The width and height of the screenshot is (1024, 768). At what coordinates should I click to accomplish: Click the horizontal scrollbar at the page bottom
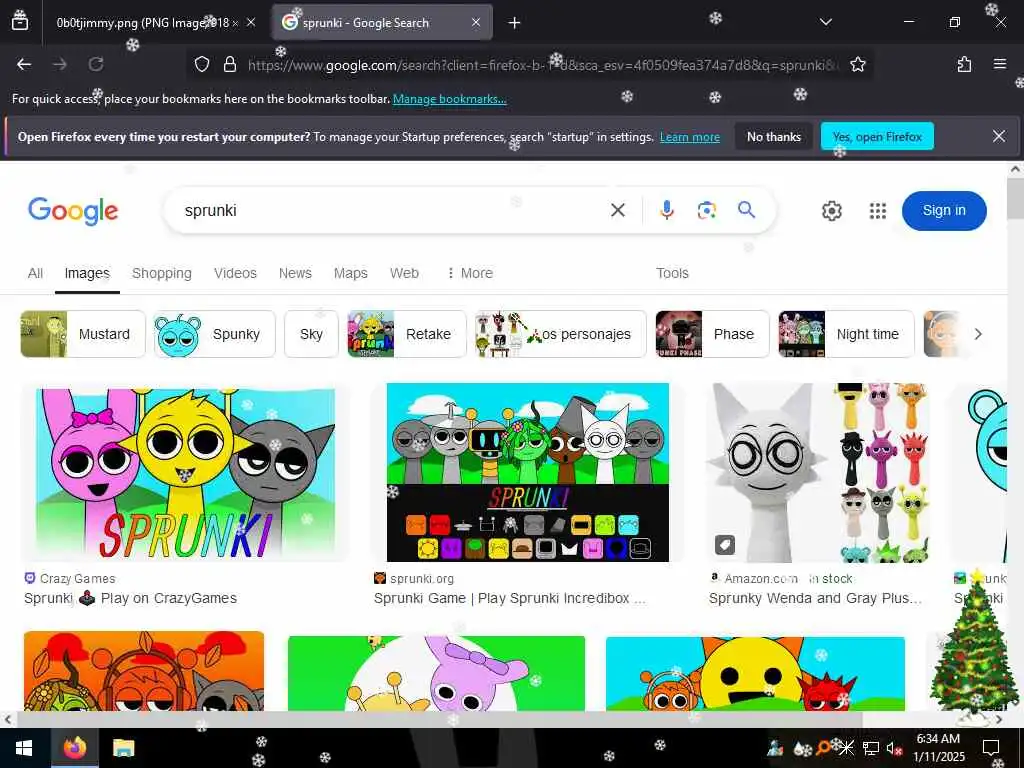tap(439, 719)
